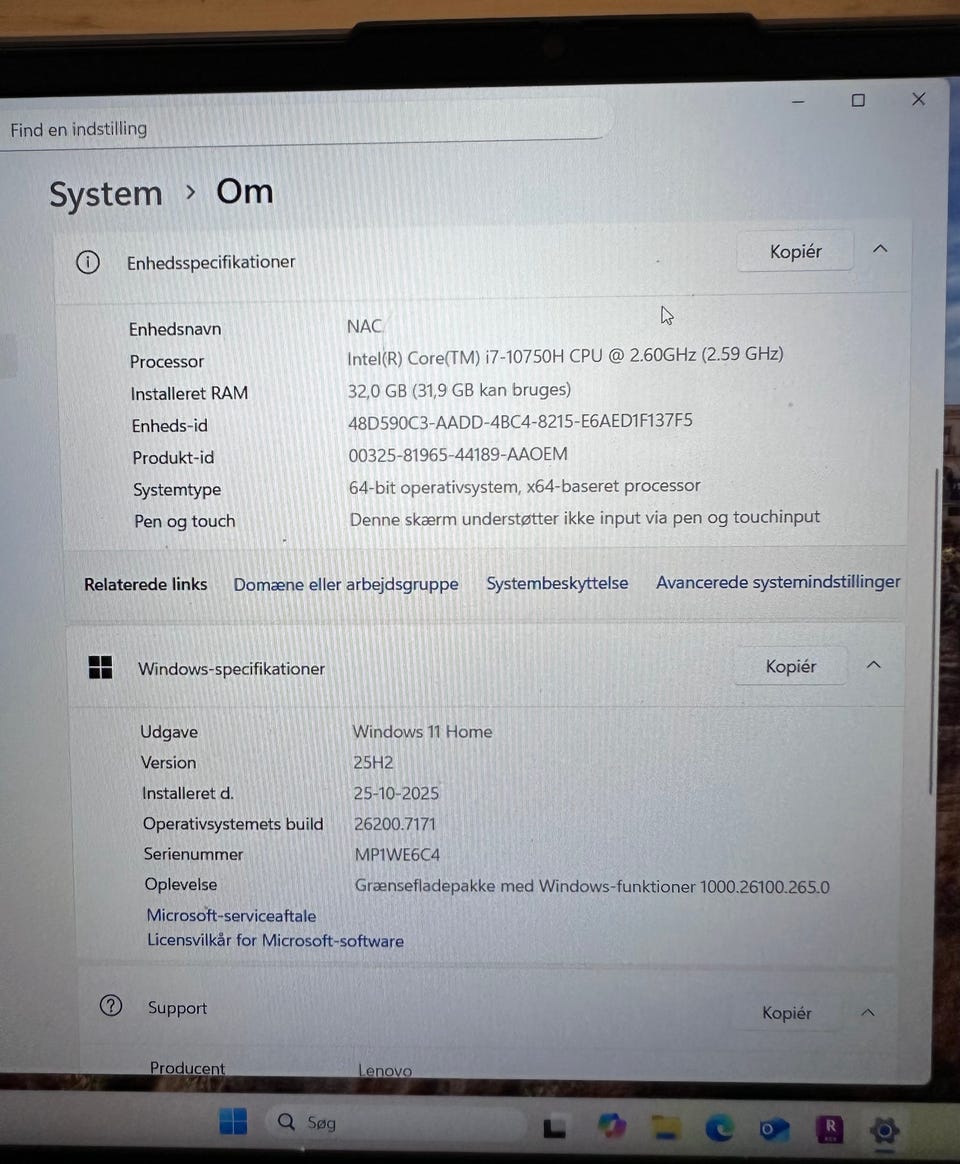
Task: Open Domæne eller arbejdsgruppe link
Action: pos(346,584)
